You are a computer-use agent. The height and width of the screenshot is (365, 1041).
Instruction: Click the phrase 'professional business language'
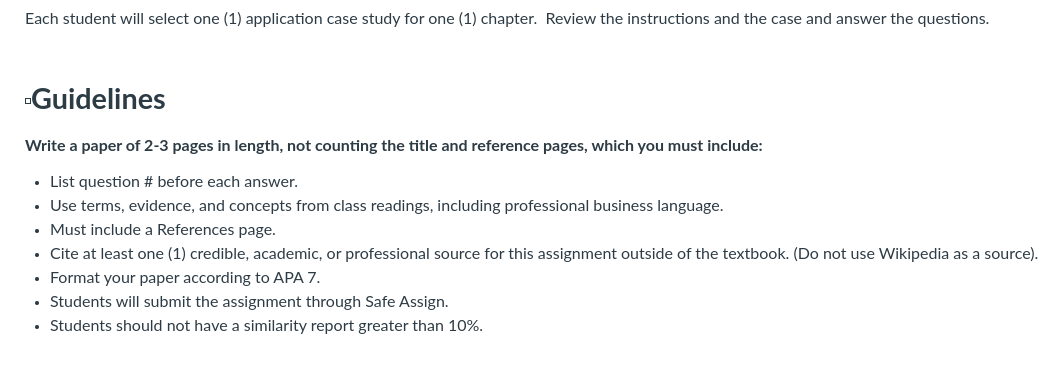click(612, 206)
